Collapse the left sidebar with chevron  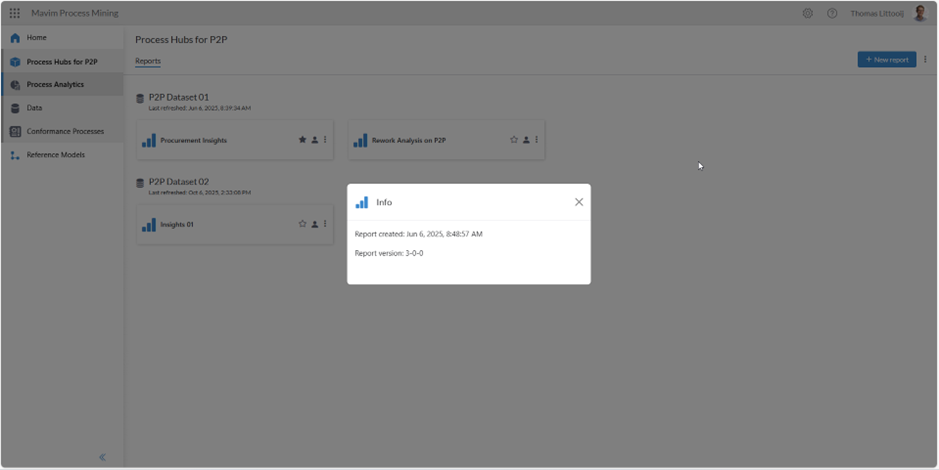(x=102, y=457)
